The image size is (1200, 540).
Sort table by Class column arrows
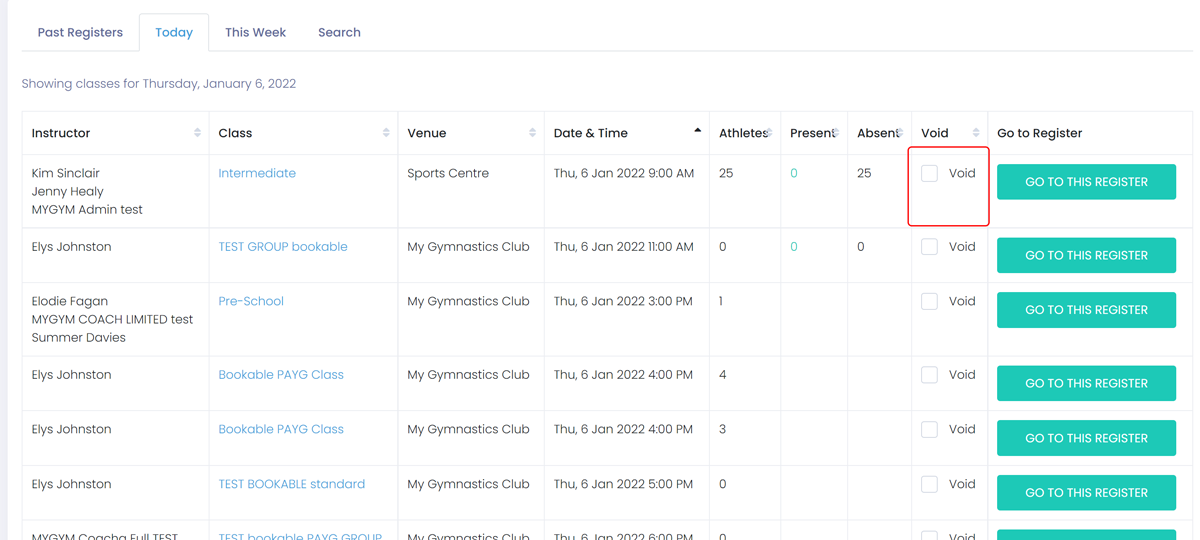[x=386, y=133]
